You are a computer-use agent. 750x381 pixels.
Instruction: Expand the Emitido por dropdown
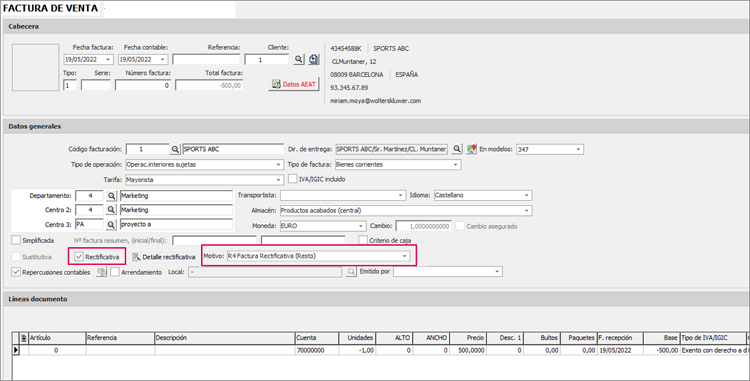497,272
